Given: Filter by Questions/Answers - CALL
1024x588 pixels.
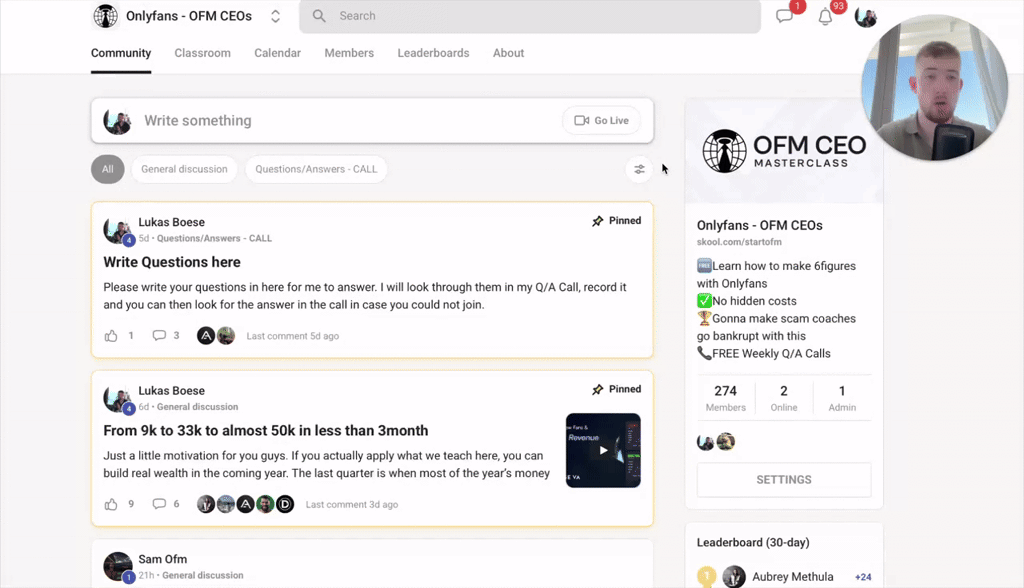Looking at the screenshot, I should click(316, 169).
